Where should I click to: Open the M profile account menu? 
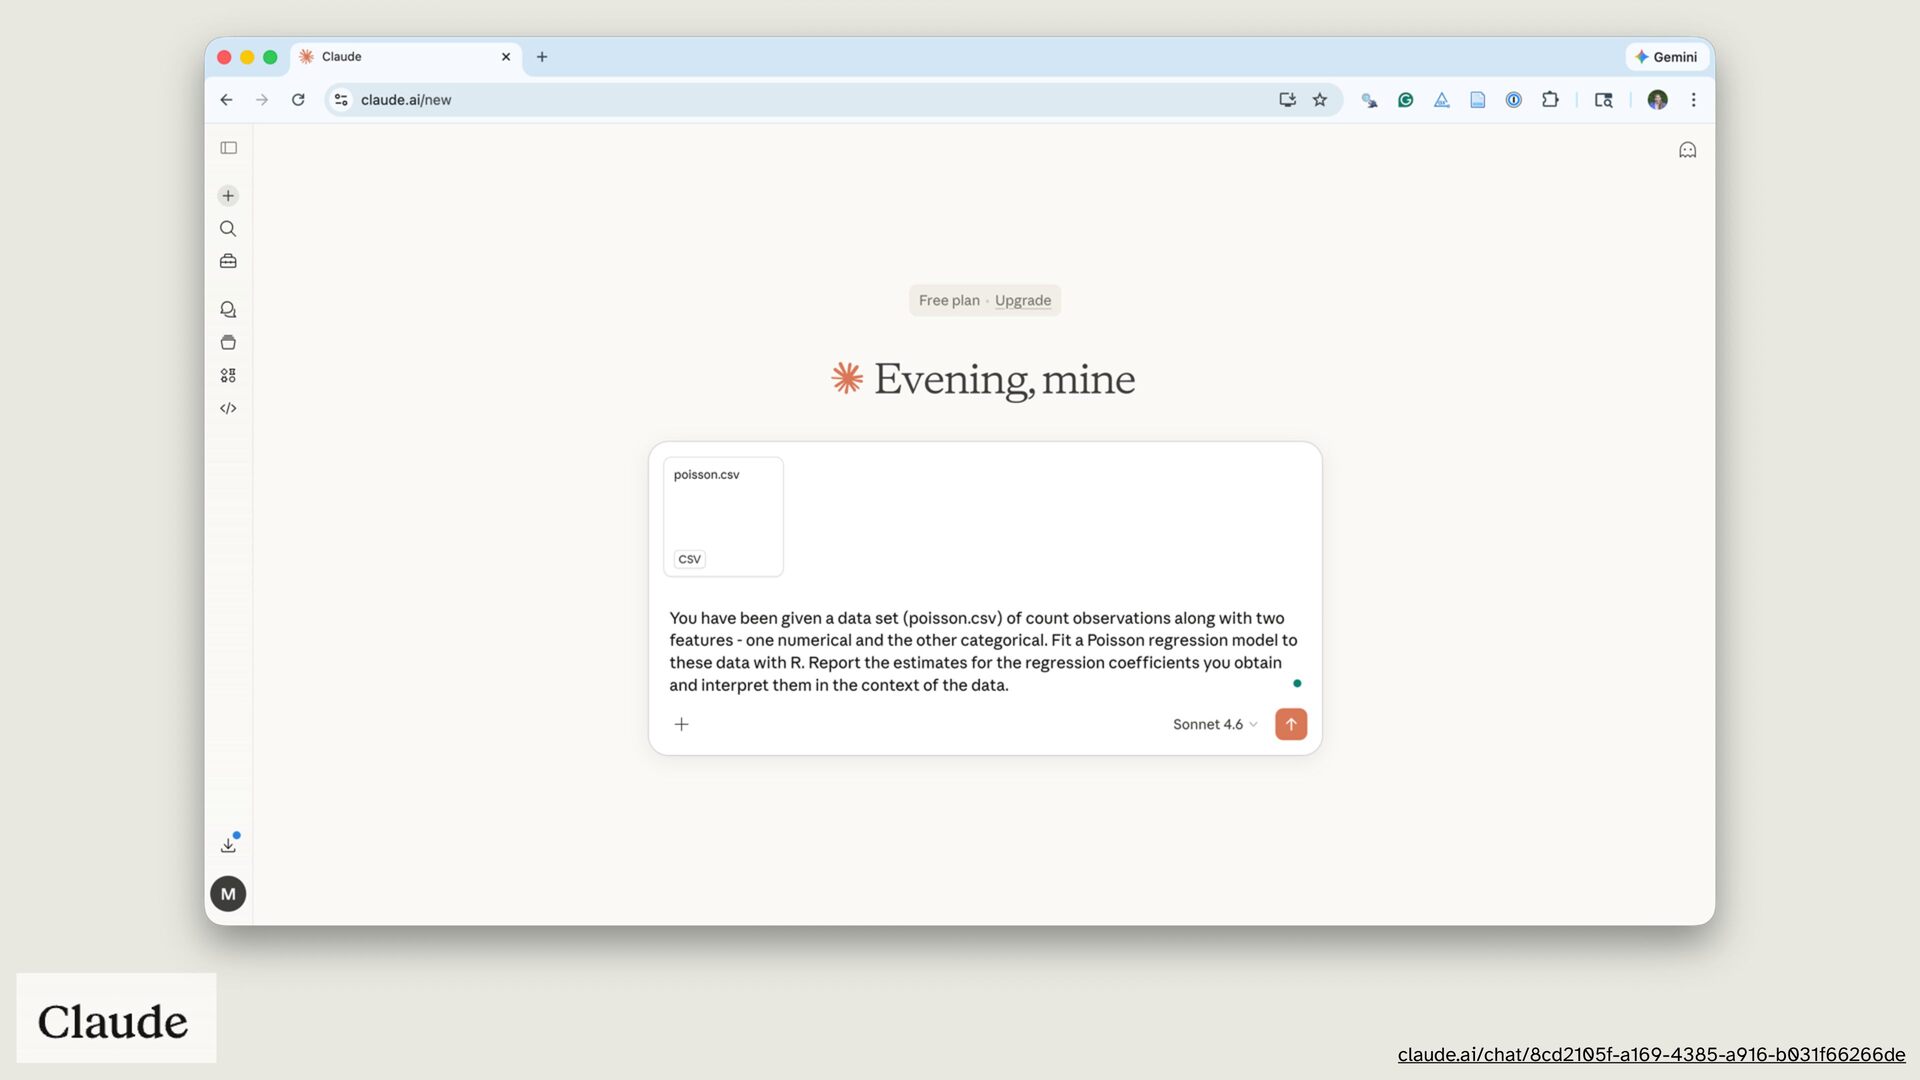228,894
